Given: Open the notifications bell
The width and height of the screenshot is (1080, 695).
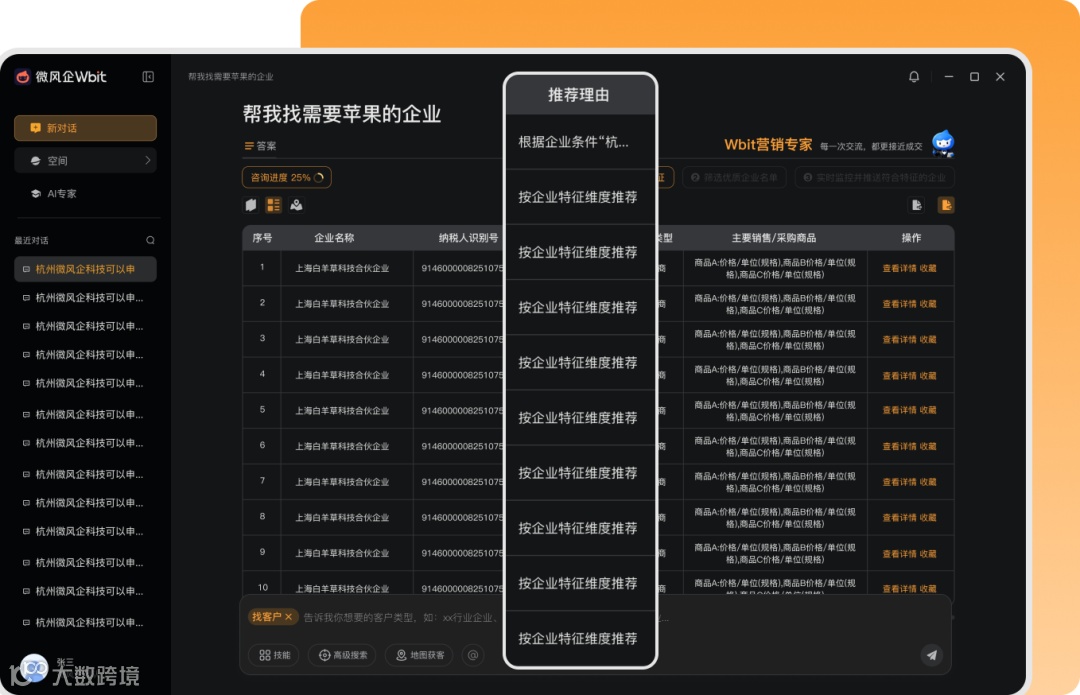Looking at the screenshot, I should click(x=913, y=76).
